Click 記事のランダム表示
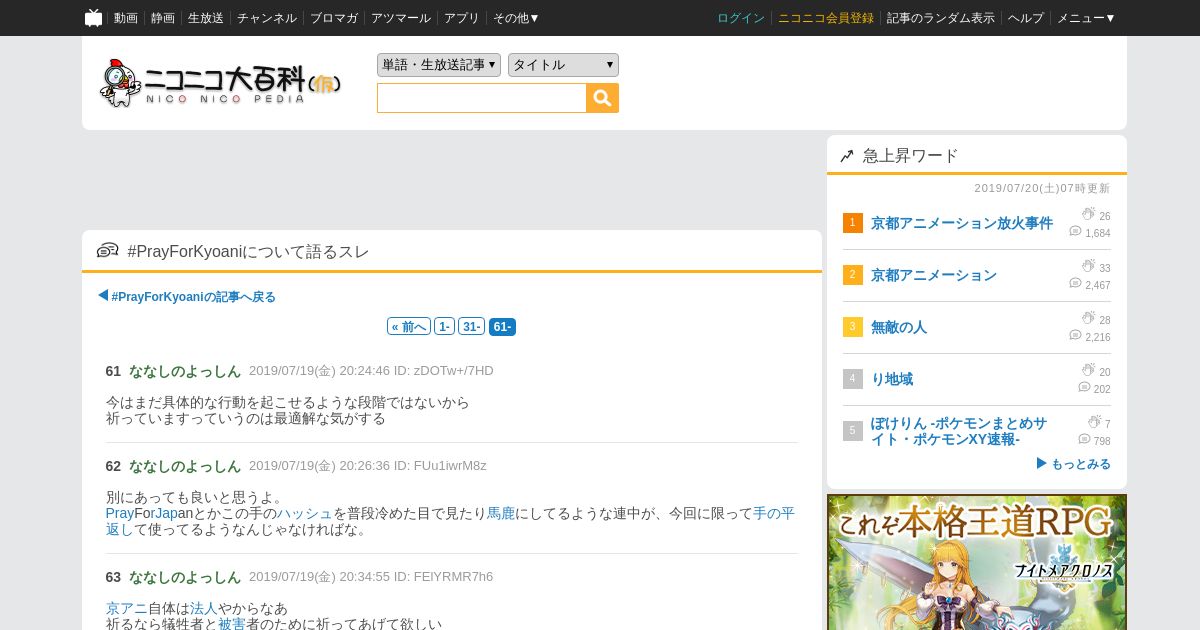The height and width of the screenshot is (630, 1200). pyautogui.click(x=941, y=18)
